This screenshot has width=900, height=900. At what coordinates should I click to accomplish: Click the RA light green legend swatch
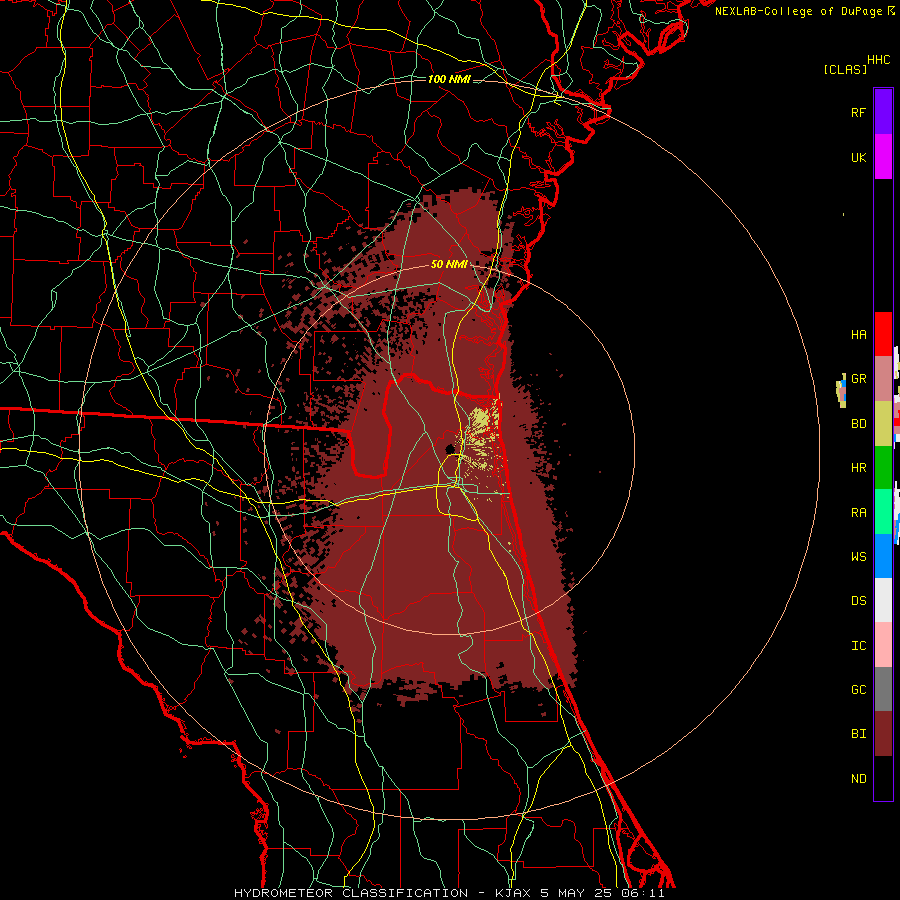(883, 512)
